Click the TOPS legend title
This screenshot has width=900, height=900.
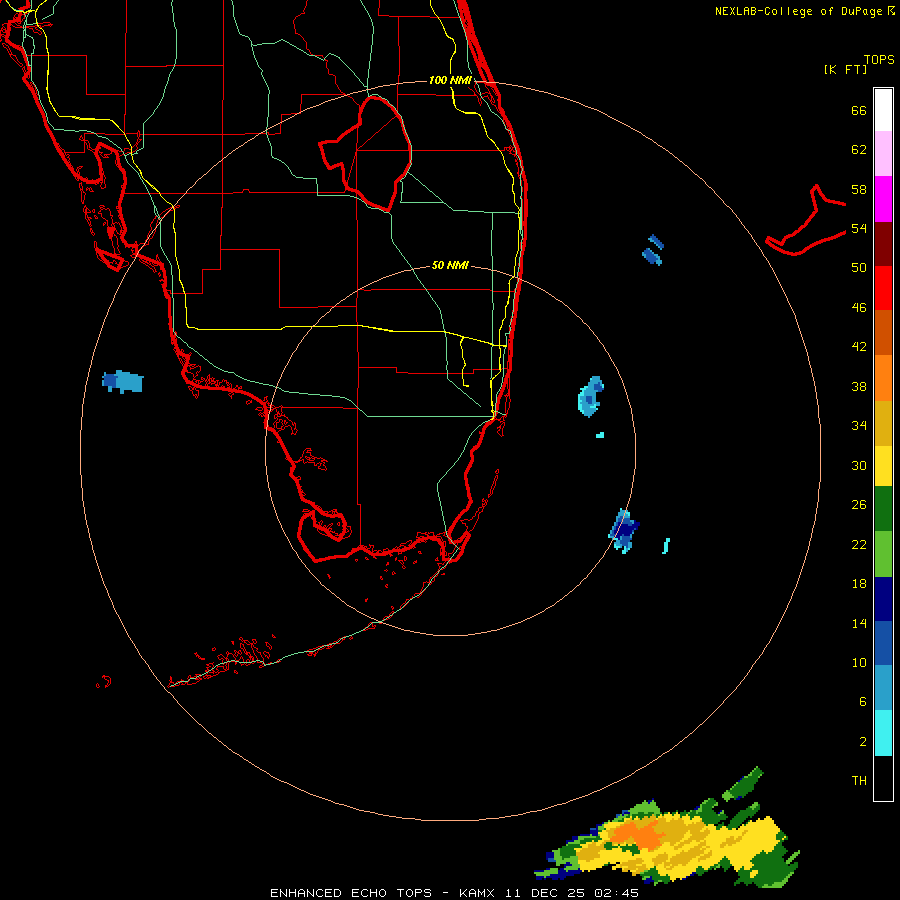pyautogui.click(x=879, y=60)
